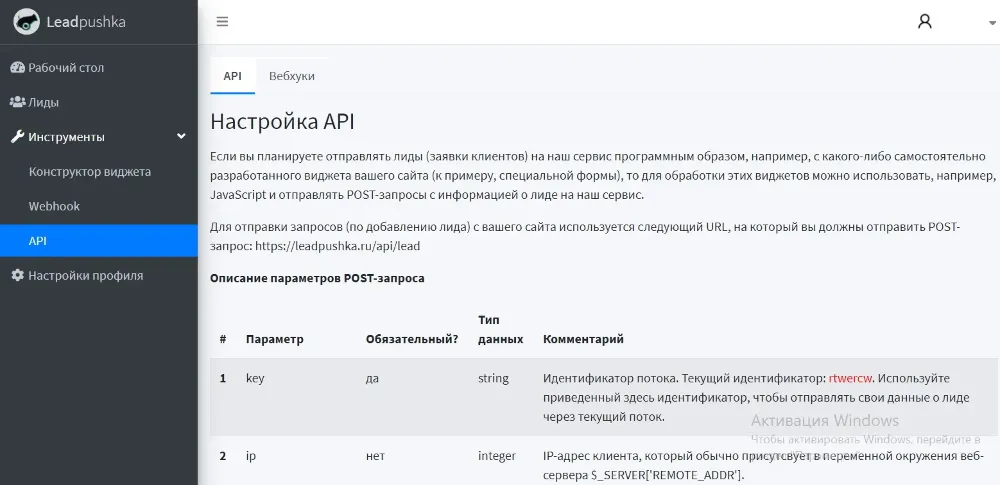Click the Обязательный? column header
This screenshot has width=1000, height=485.
click(412, 340)
